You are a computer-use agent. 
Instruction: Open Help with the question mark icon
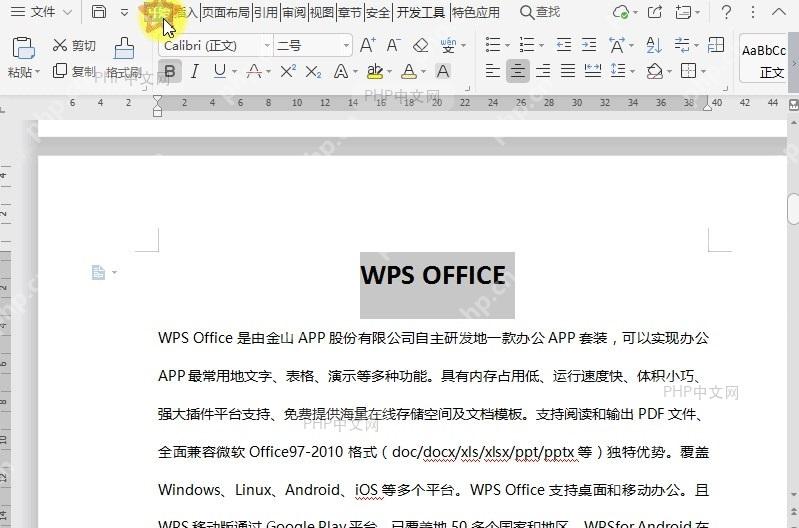point(727,12)
